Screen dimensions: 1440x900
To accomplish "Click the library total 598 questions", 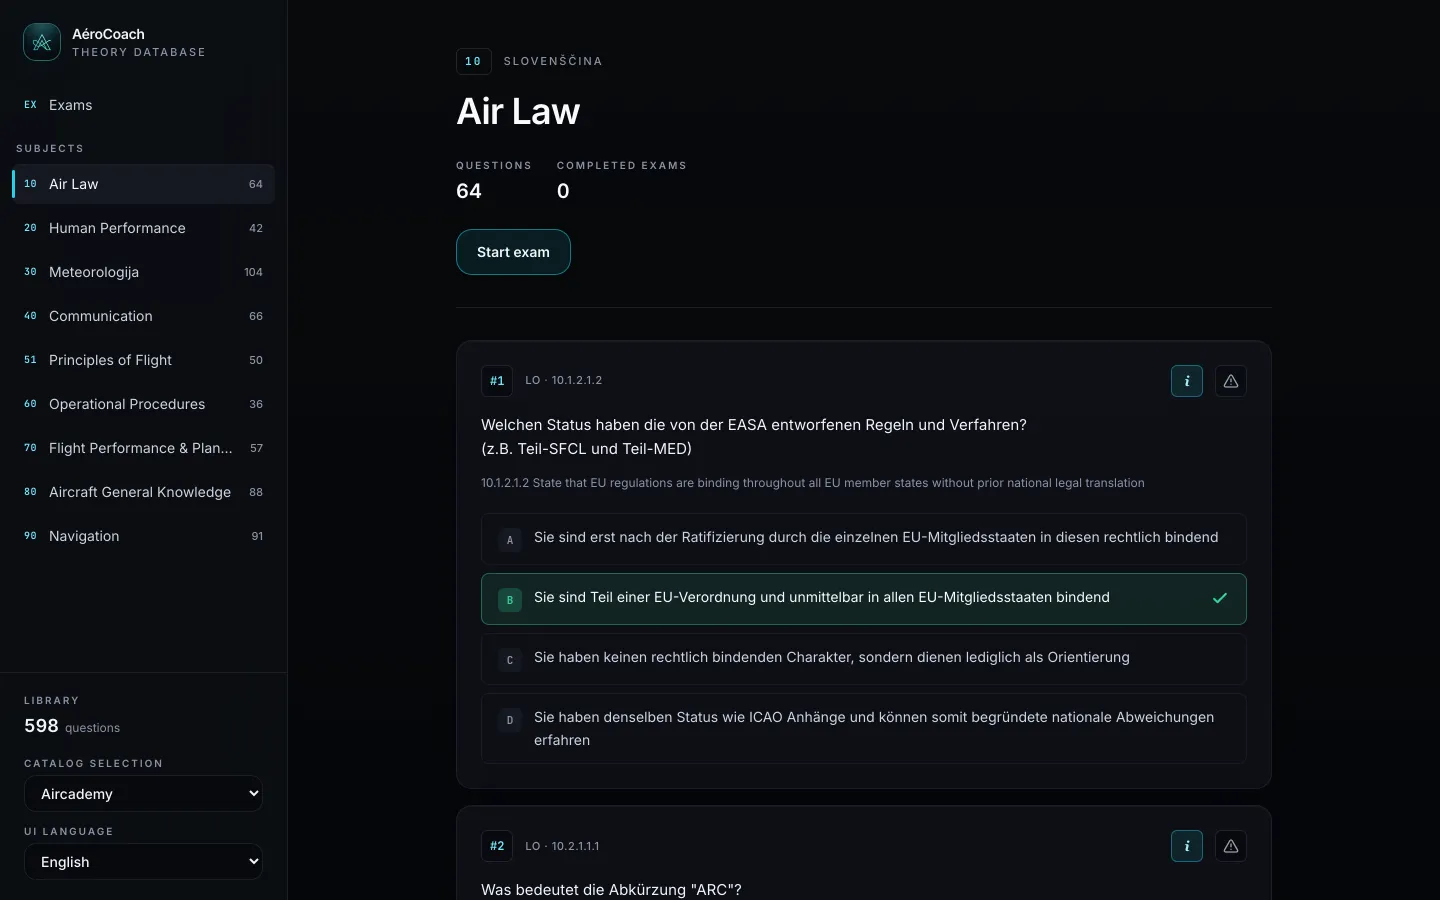I will (x=72, y=726).
